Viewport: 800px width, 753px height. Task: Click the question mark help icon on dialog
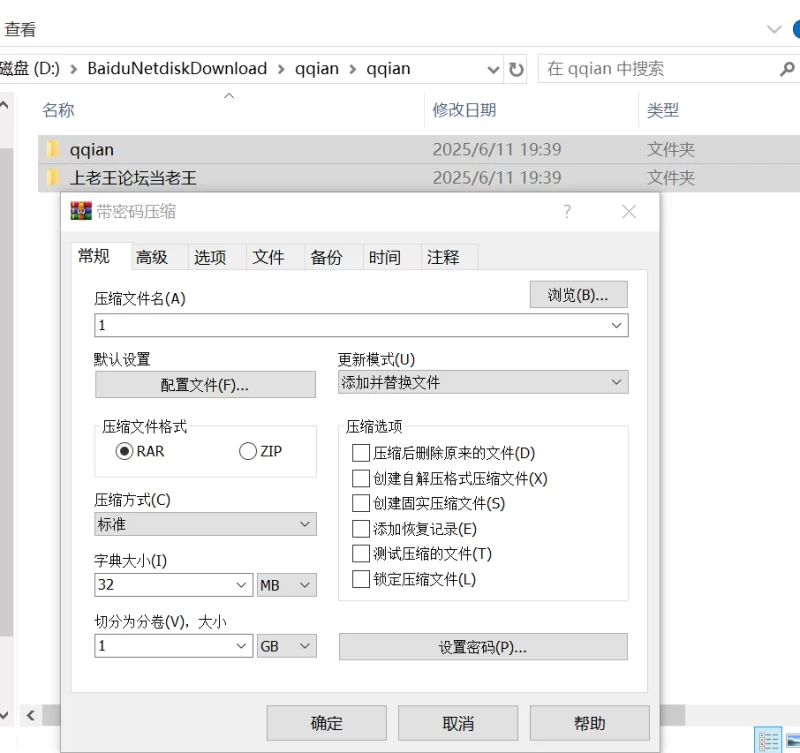pyautogui.click(x=566, y=211)
